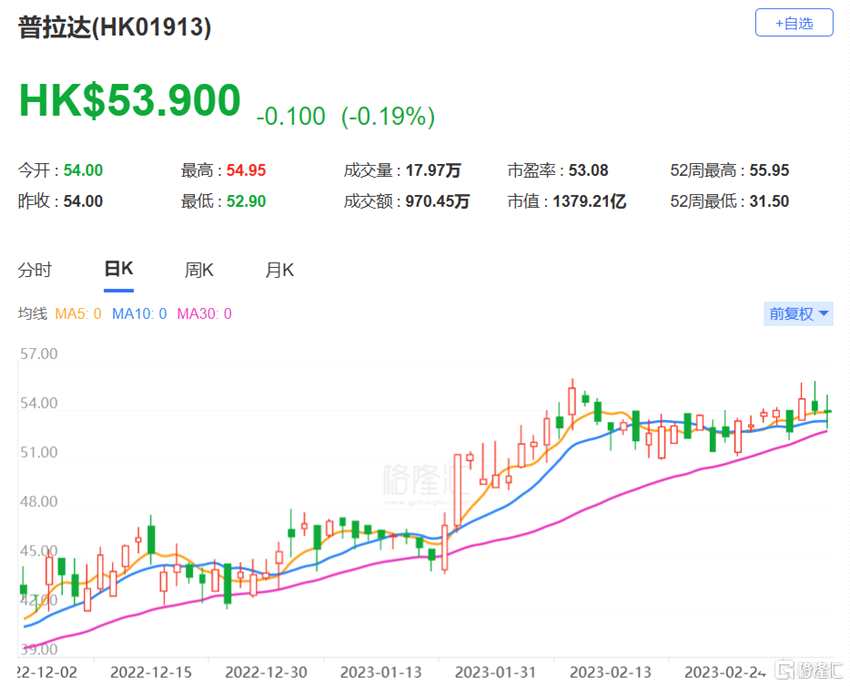Add stock via +自选 button
Screen dimensions: 850x686
[794, 23]
